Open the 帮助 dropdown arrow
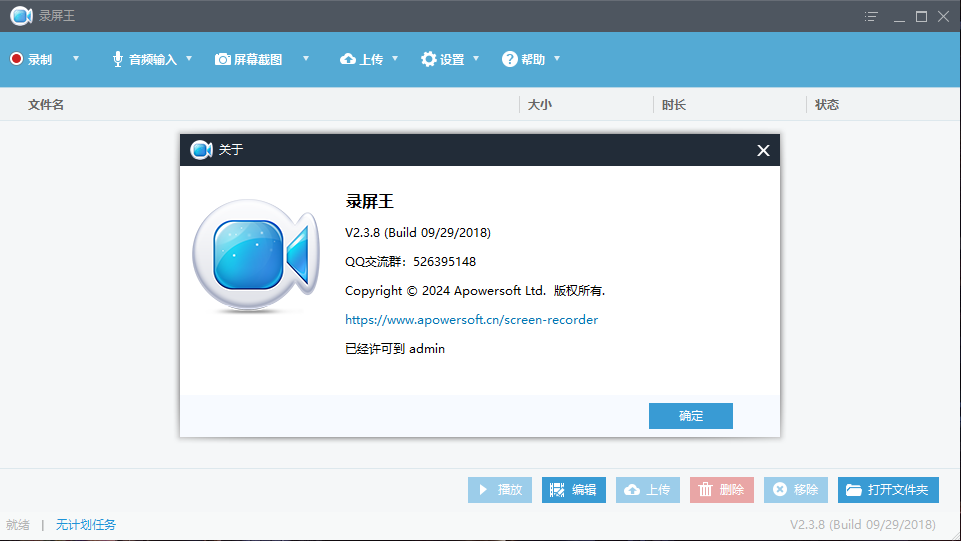 [x=557, y=59]
